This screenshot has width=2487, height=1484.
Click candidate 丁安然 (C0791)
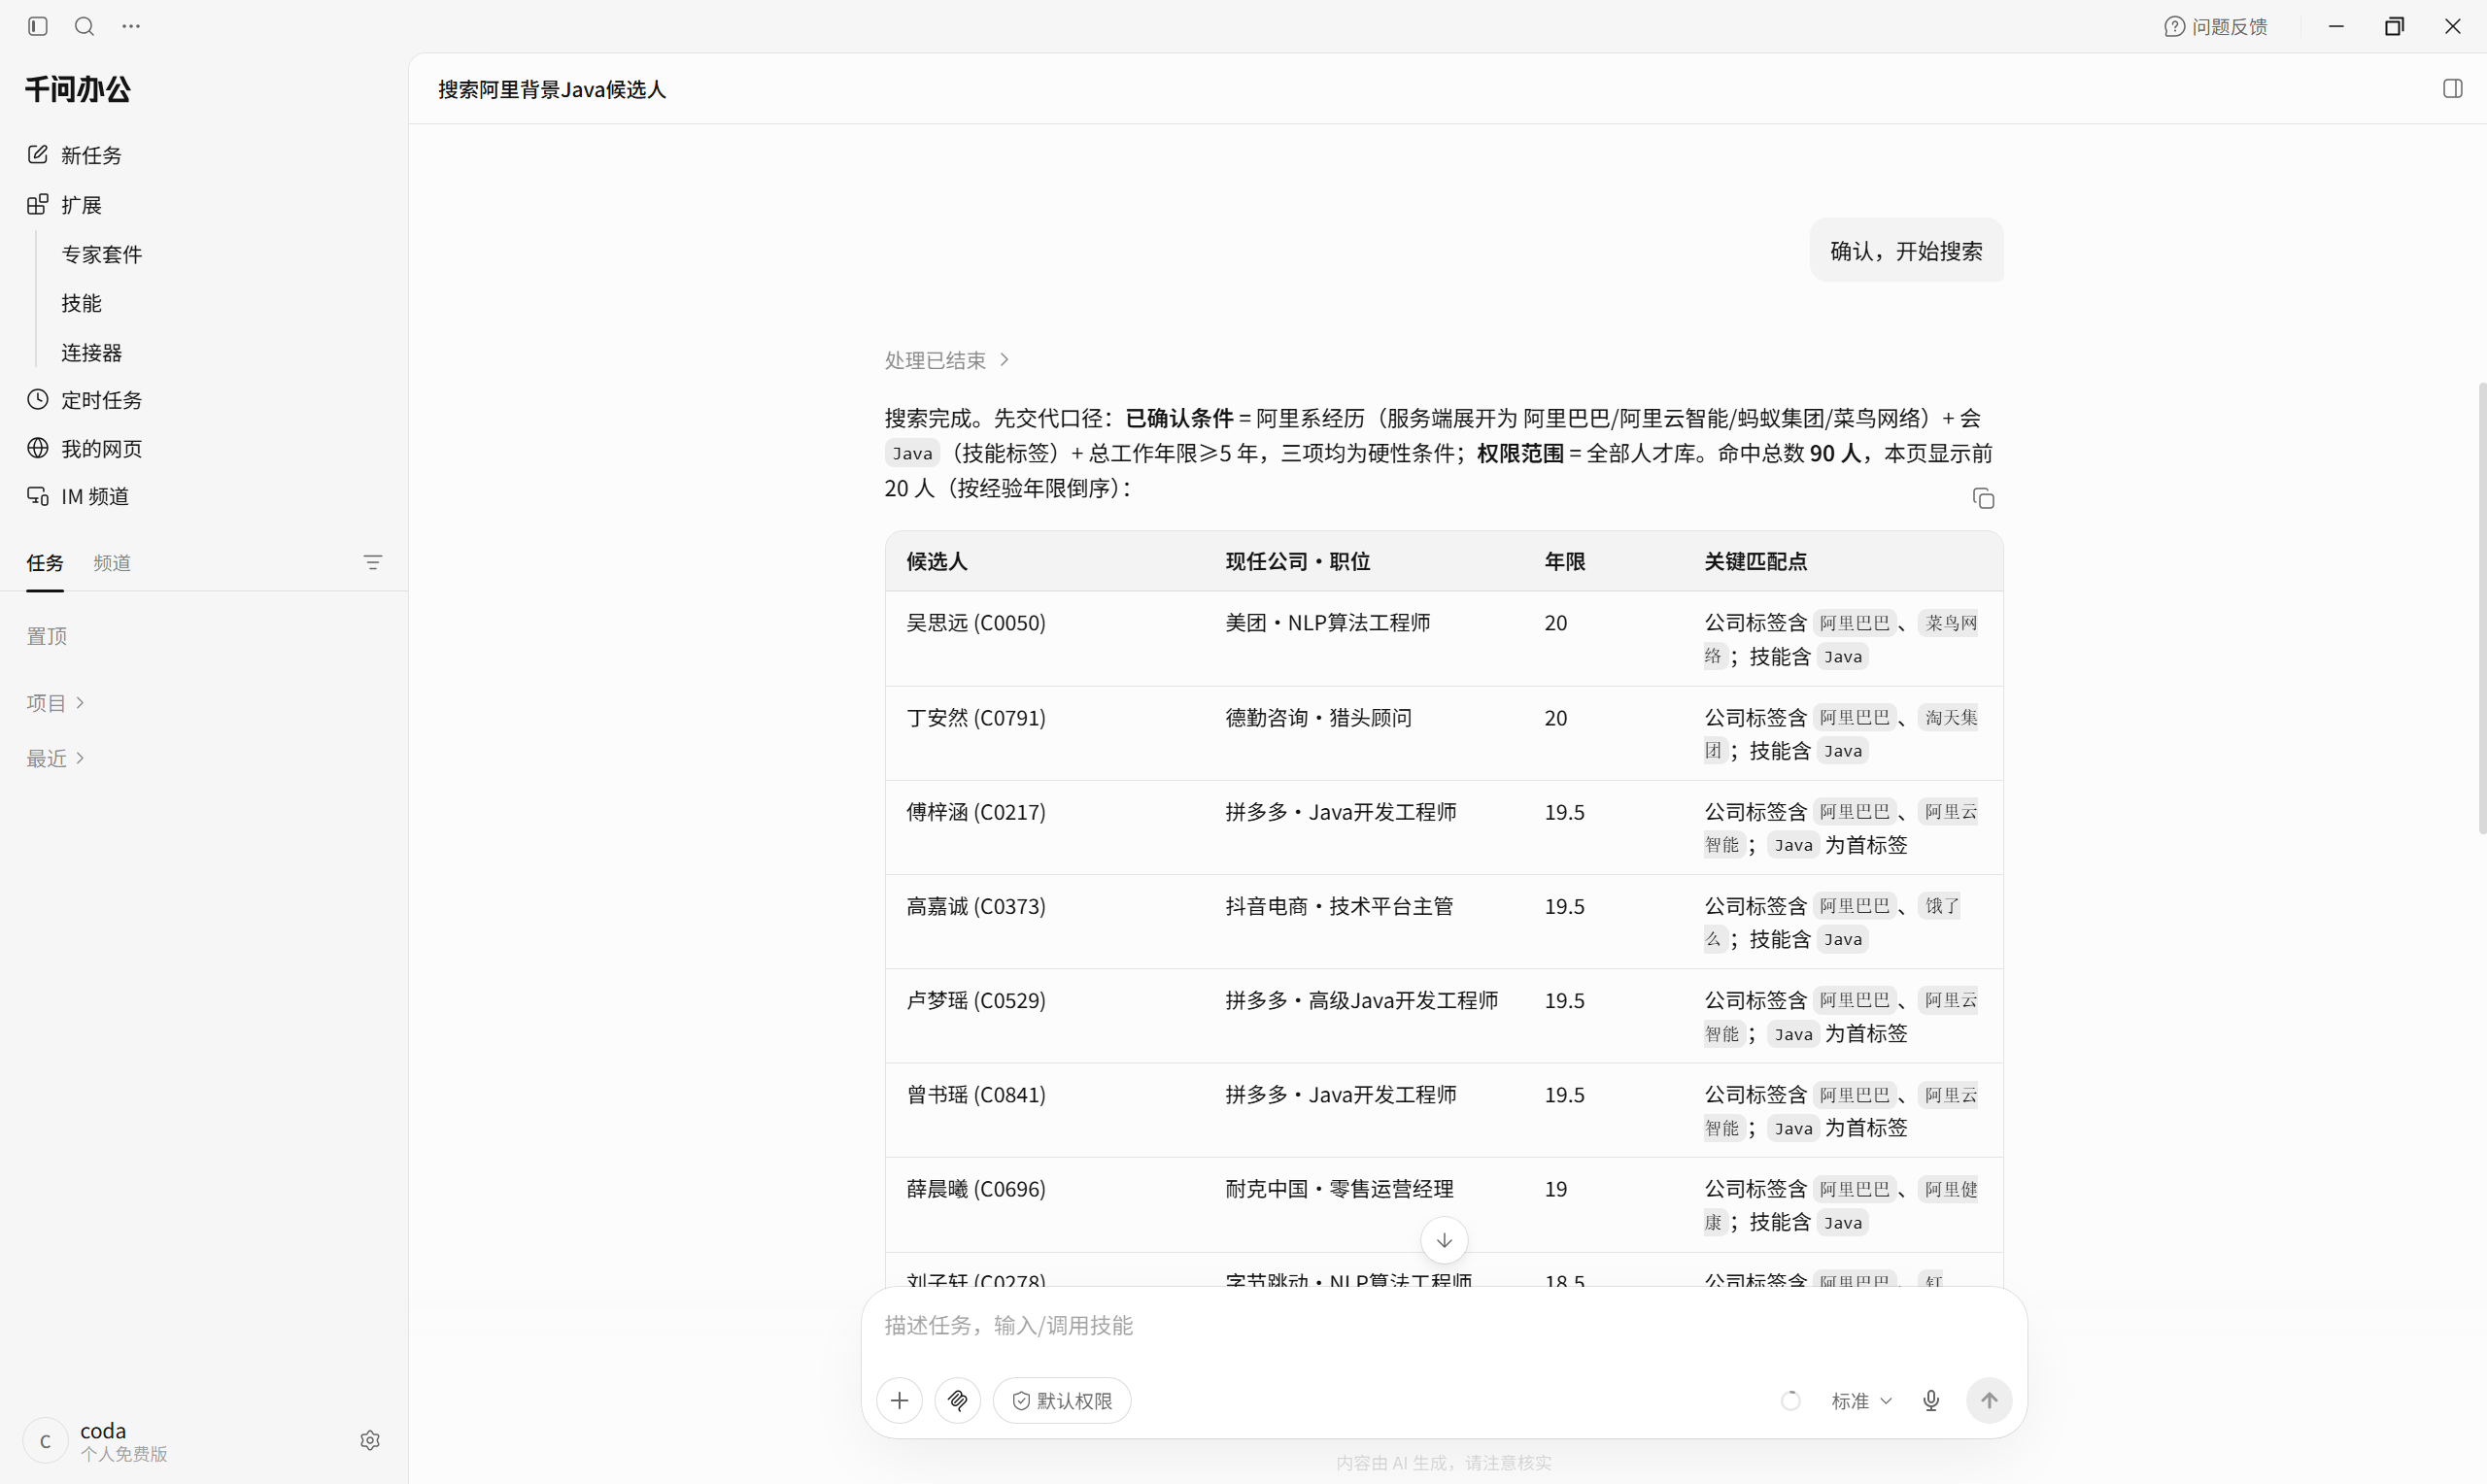[x=976, y=718]
